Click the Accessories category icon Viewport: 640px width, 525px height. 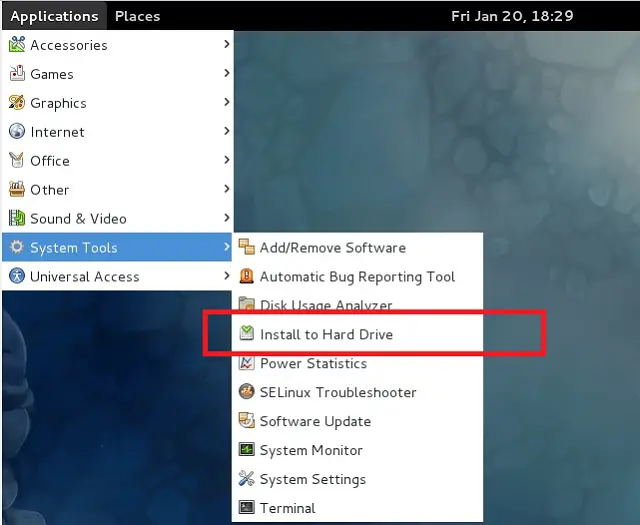(17, 44)
